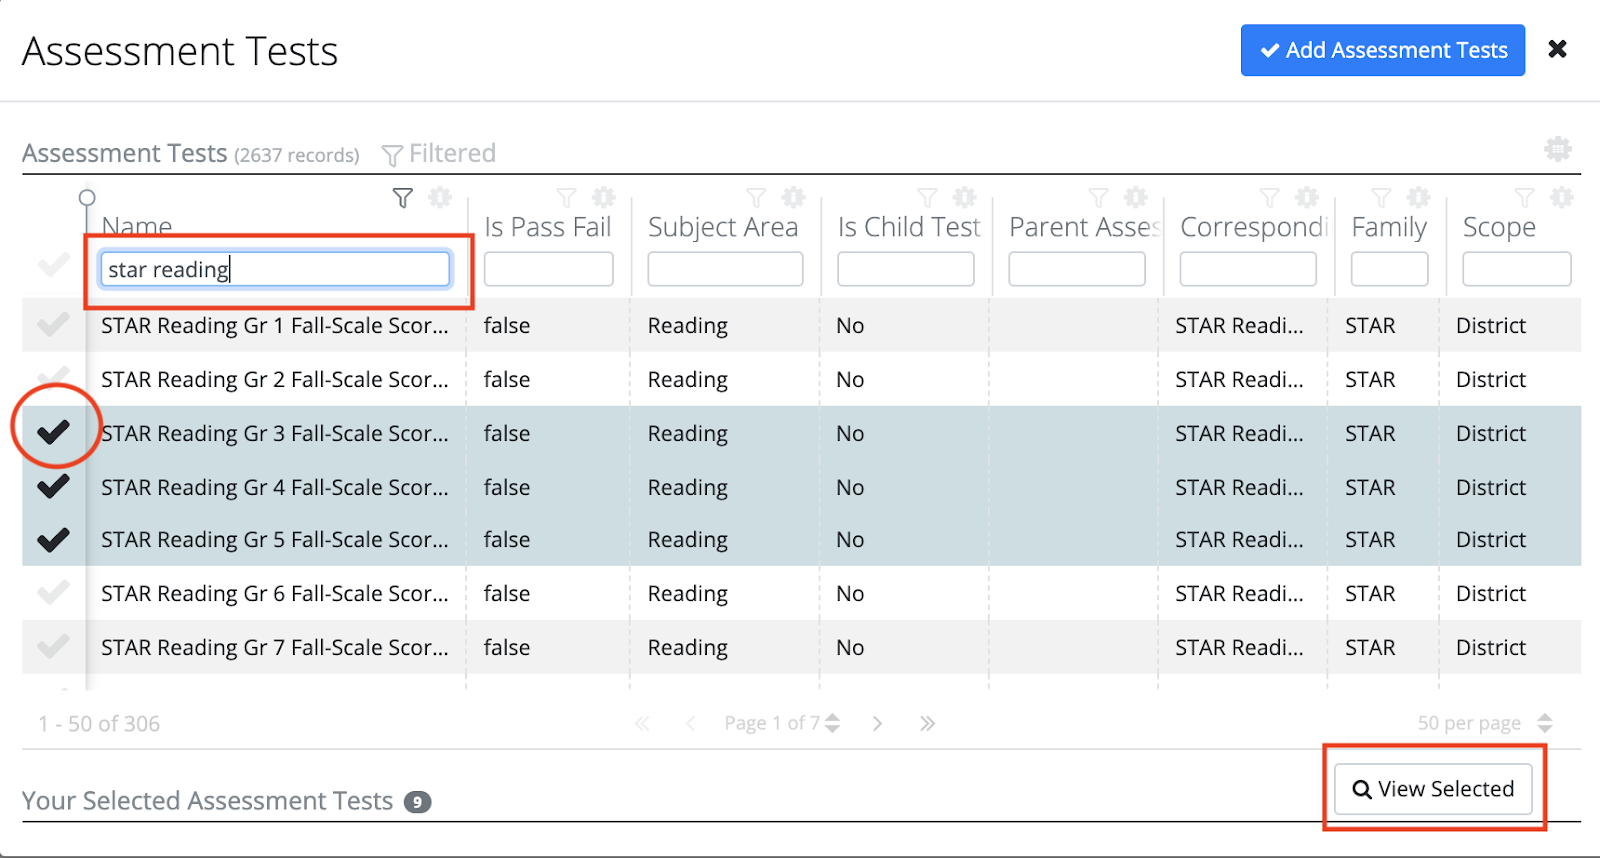Open the Is Pass Fail column gear
1600x858 pixels.
pos(604,197)
